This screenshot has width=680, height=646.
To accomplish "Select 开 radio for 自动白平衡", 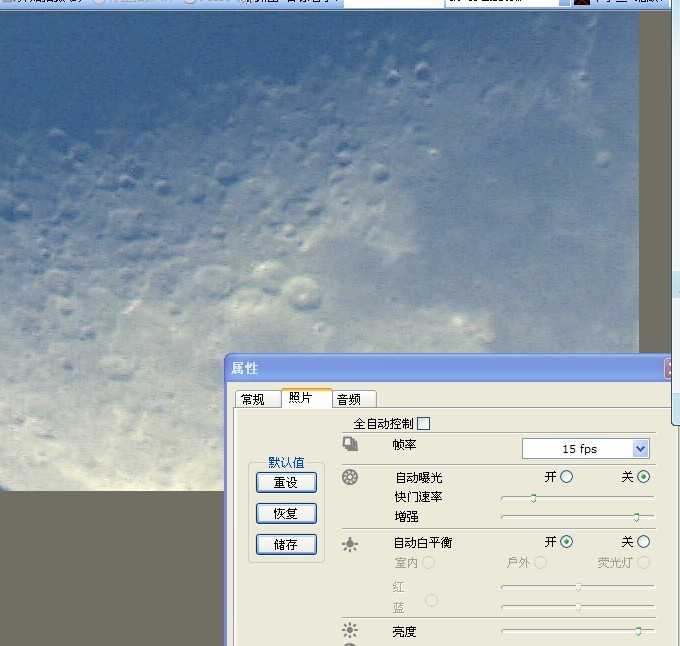I will pos(566,542).
